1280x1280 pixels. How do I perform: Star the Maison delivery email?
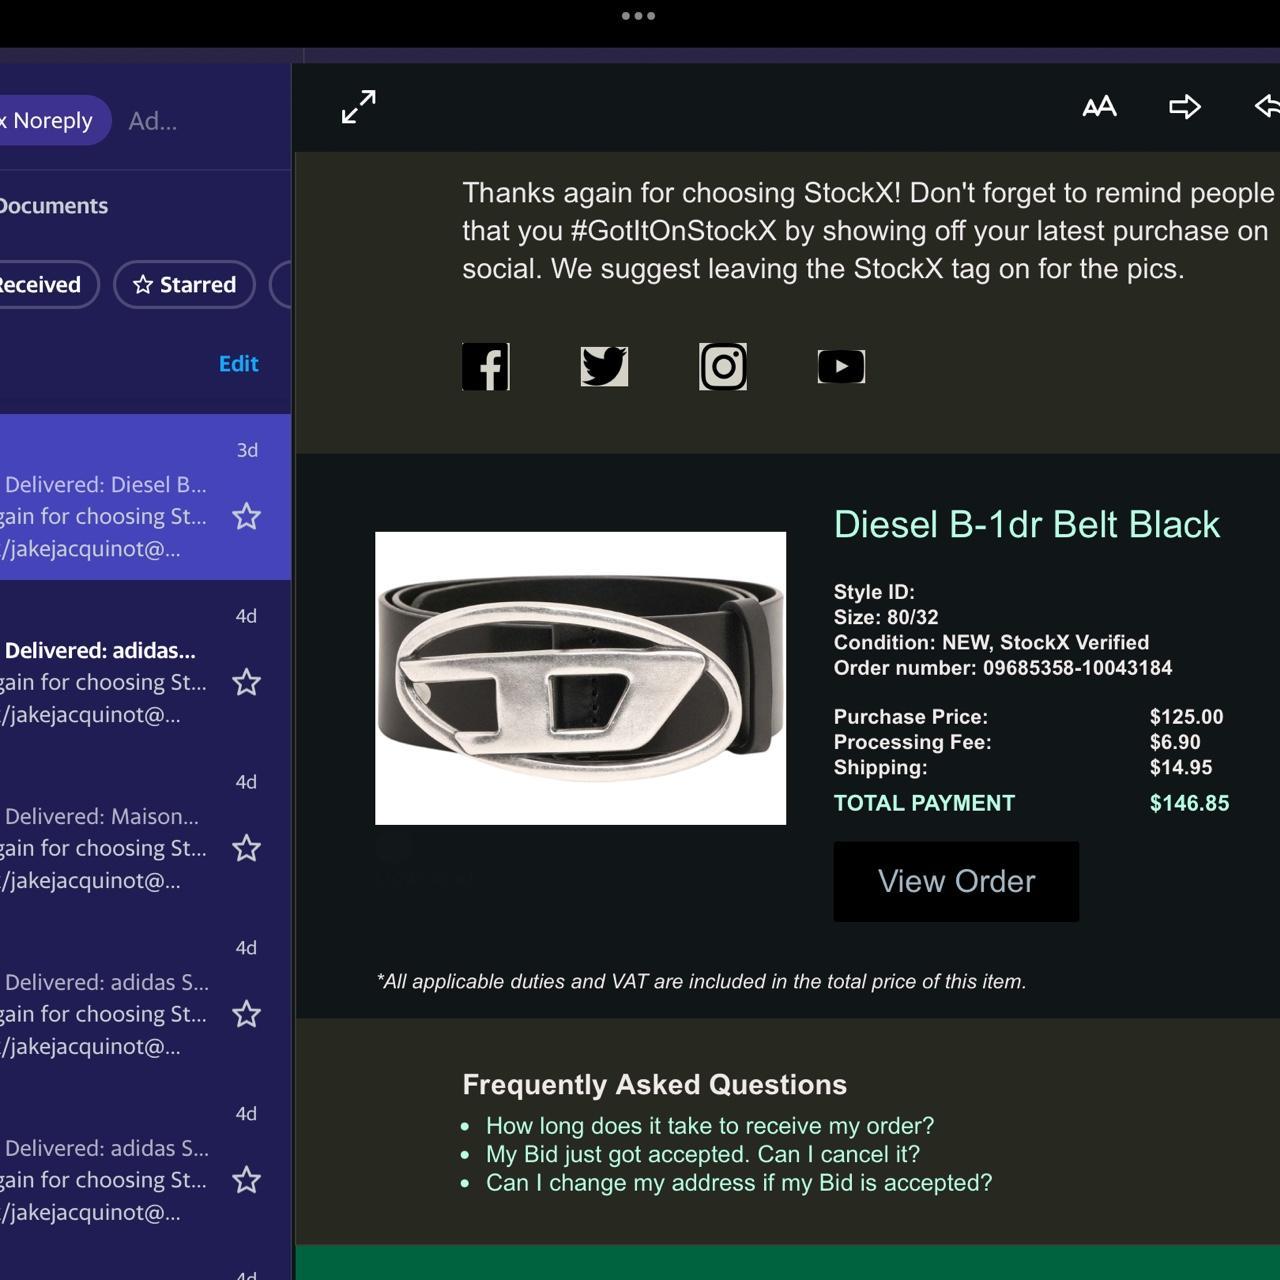246,849
